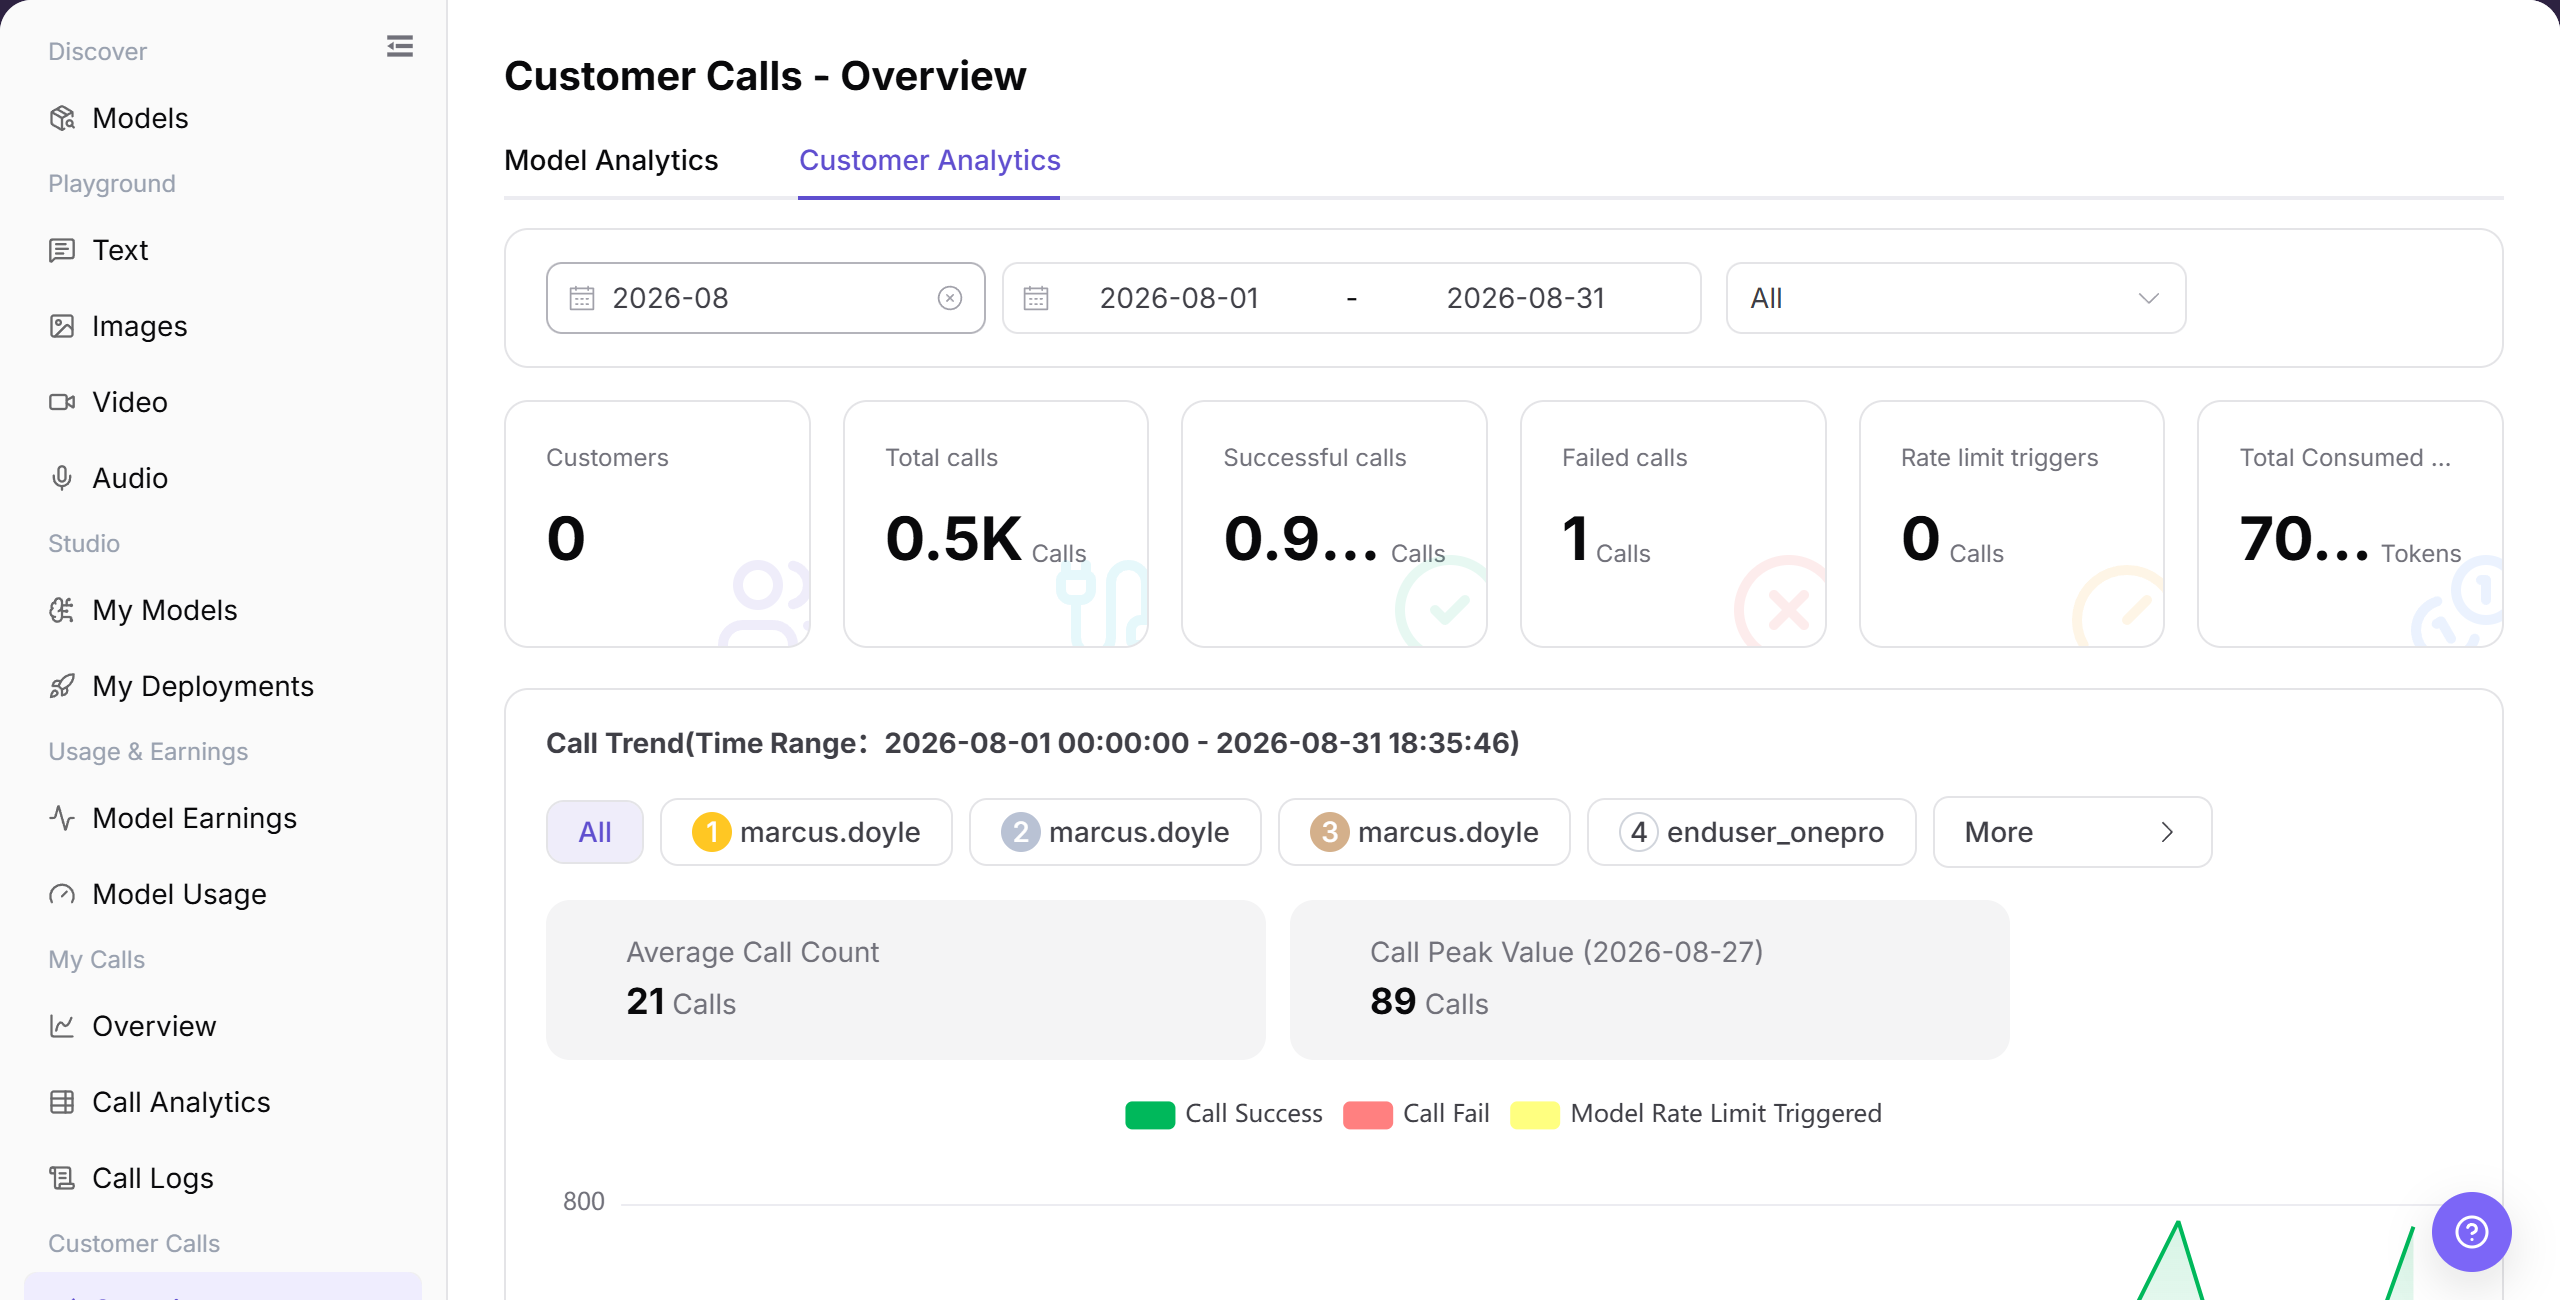Click the Total Consumed tokens card
The image size is (2560, 1300).
[x=2350, y=524]
